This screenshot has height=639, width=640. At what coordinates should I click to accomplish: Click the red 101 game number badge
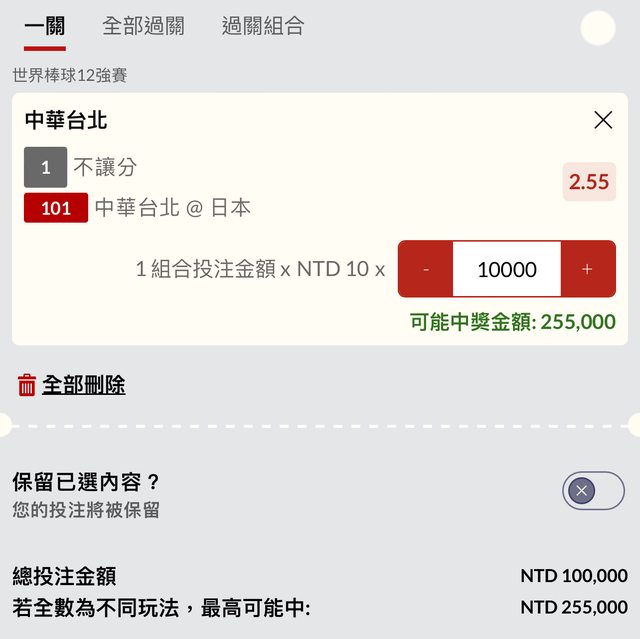(56, 208)
